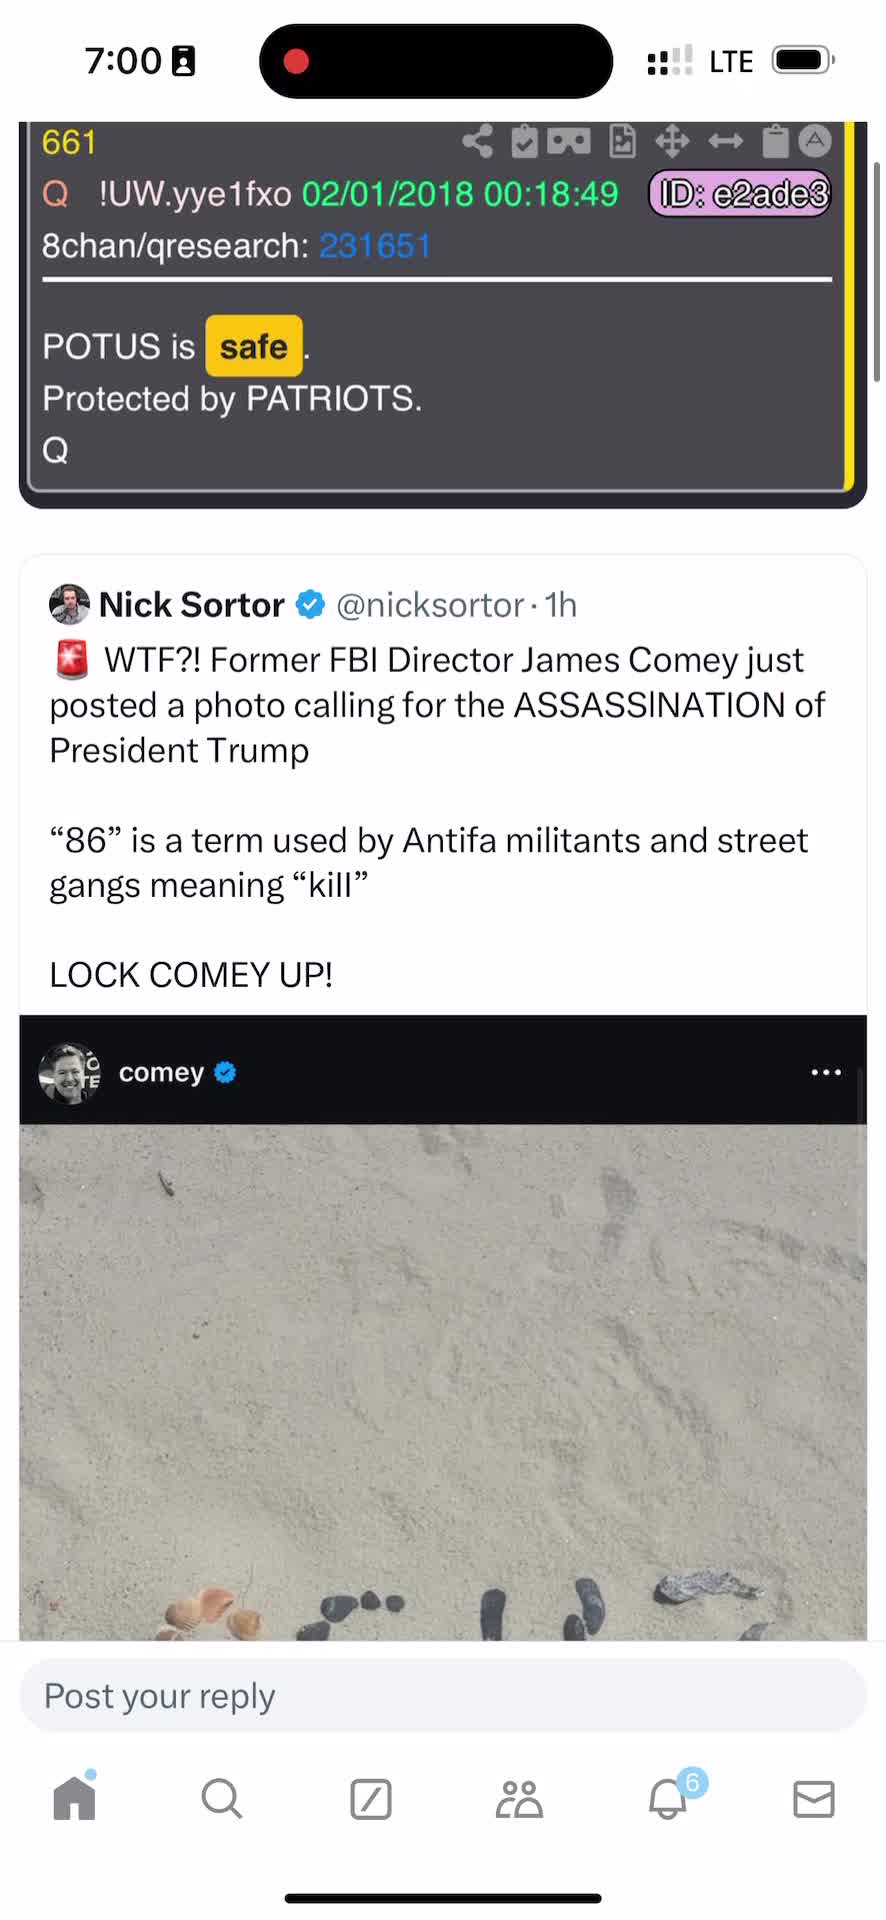Open the Search tab
This screenshot has width=886, height=1920.
click(x=221, y=1798)
